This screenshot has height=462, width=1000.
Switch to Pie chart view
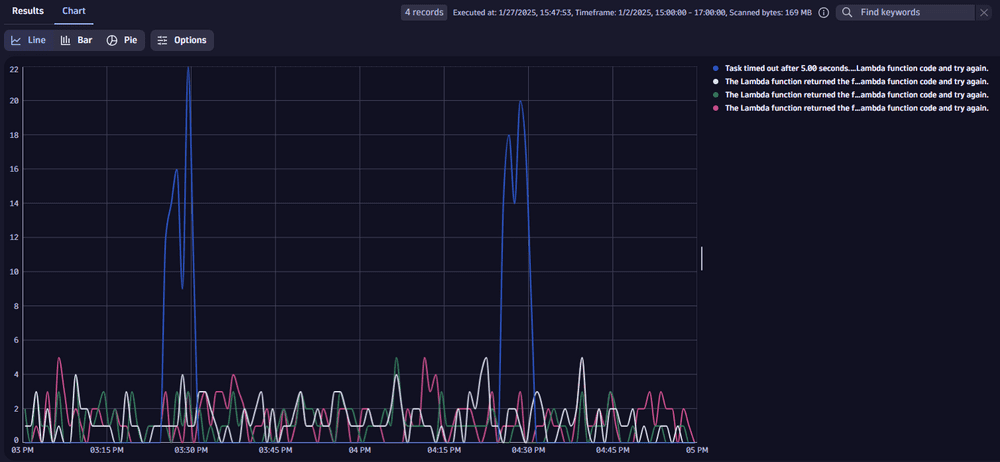(x=122, y=40)
